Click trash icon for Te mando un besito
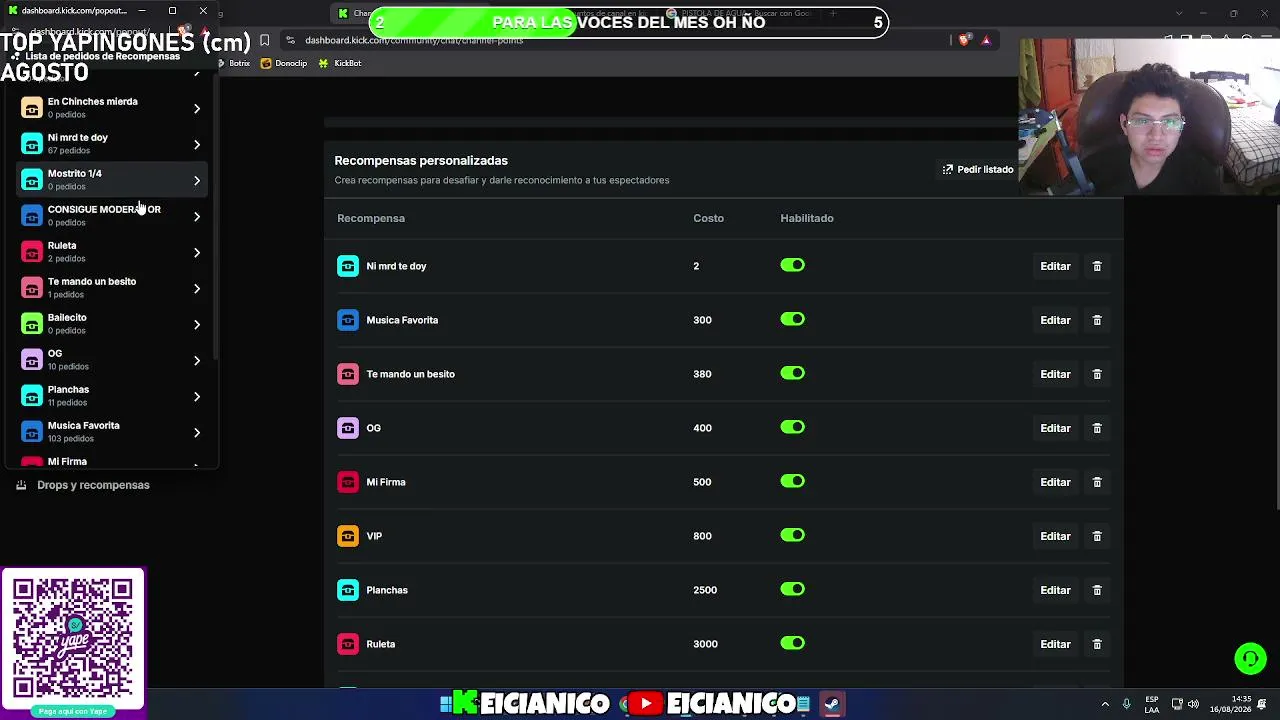Image resolution: width=1280 pixels, height=720 pixels. (1097, 374)
